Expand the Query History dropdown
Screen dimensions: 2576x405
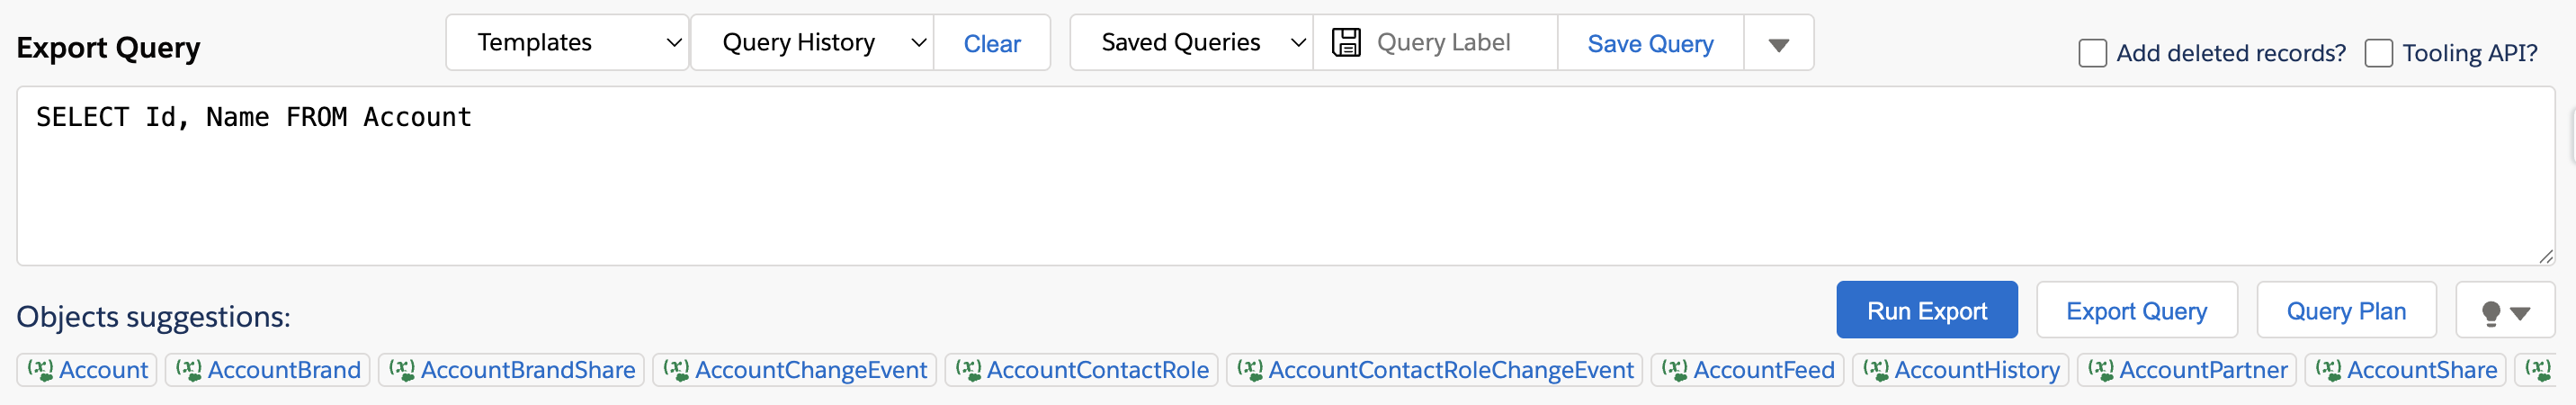point(812,42)
